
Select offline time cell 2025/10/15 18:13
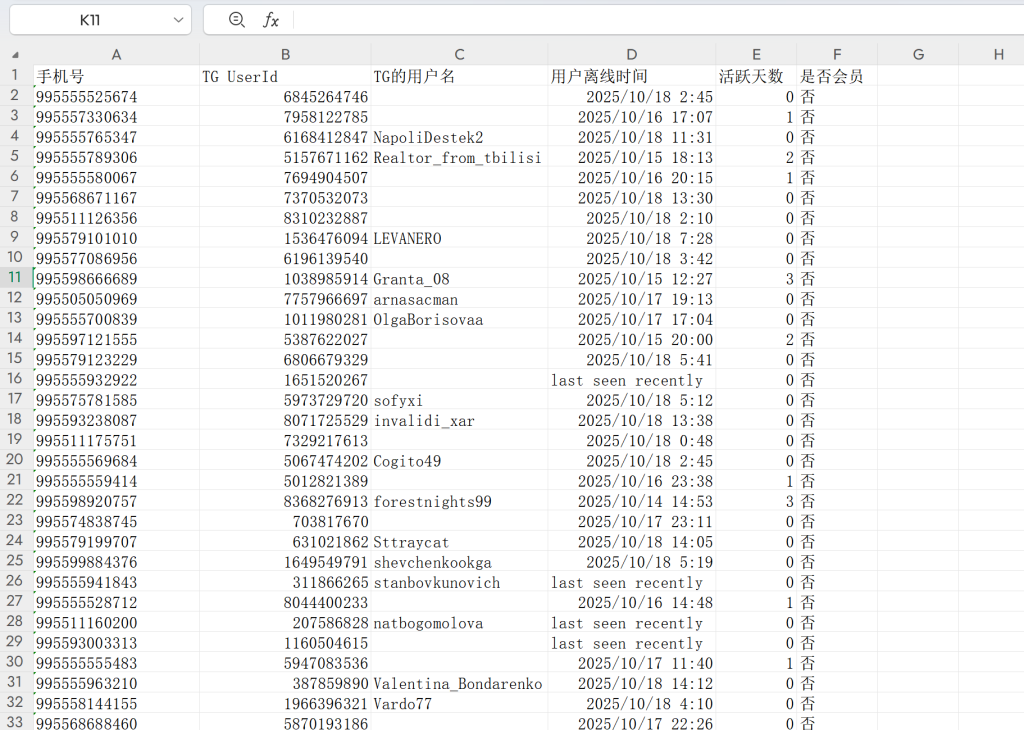coord(632,157)
